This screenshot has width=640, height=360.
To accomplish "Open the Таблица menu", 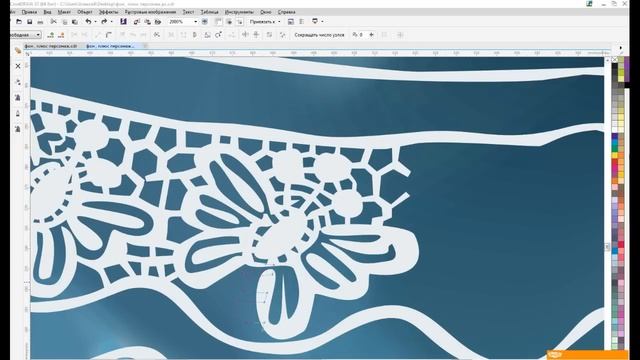I will [209, 12].
